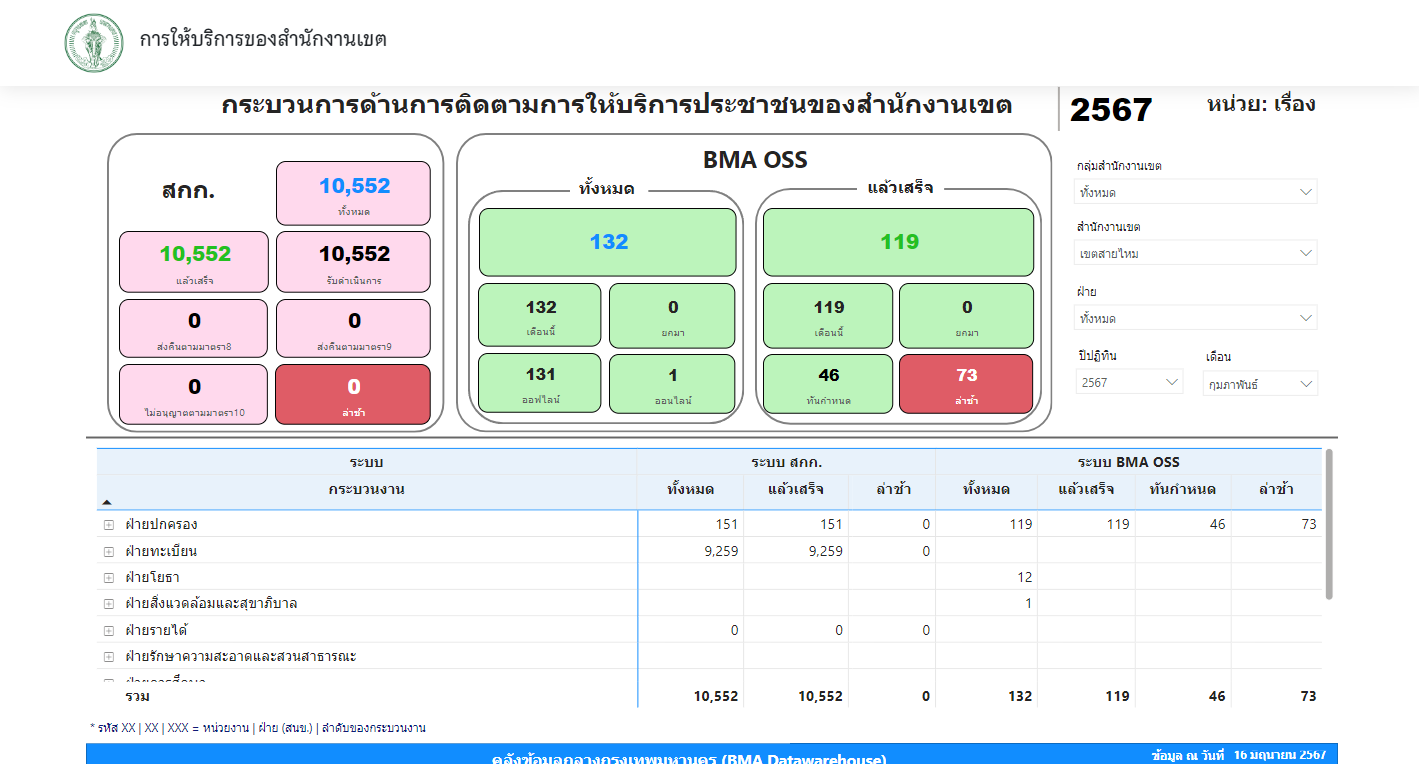Click the ออนไลน์ card showing 1
Image resolution: width=1419 pixels, height=764 pixels.
coord(672,384)
